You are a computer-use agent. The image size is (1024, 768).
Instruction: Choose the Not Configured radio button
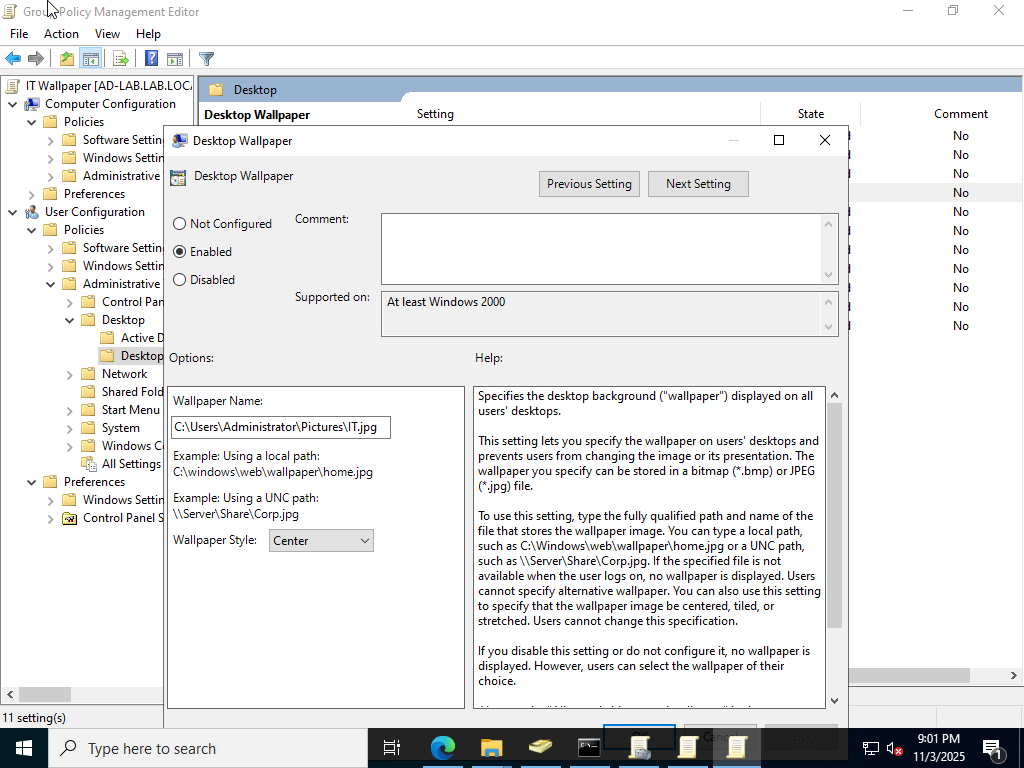coord(181,223)
